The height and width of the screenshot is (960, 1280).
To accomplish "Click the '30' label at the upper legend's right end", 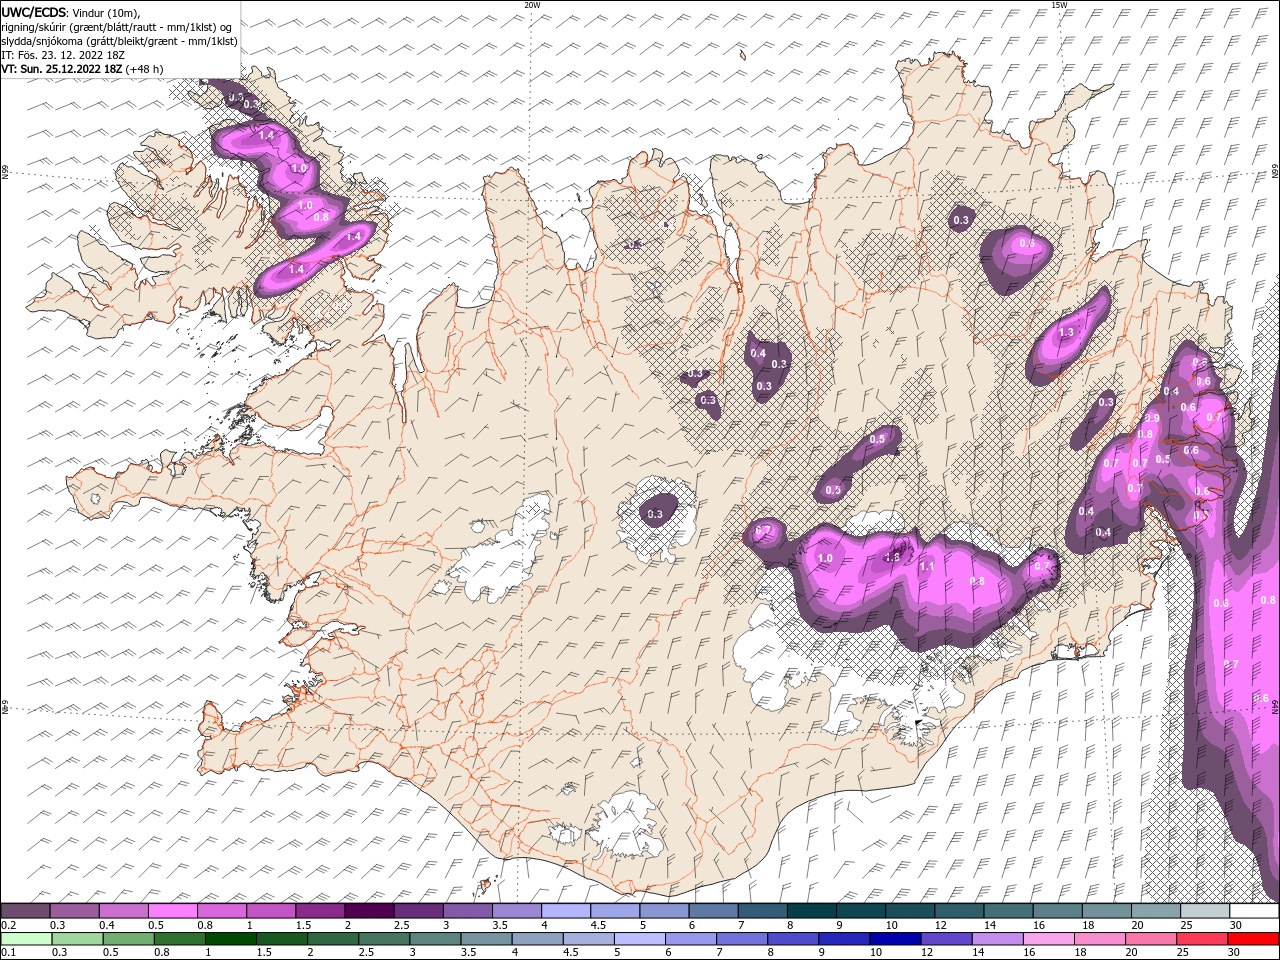I will click(1236, 925).
